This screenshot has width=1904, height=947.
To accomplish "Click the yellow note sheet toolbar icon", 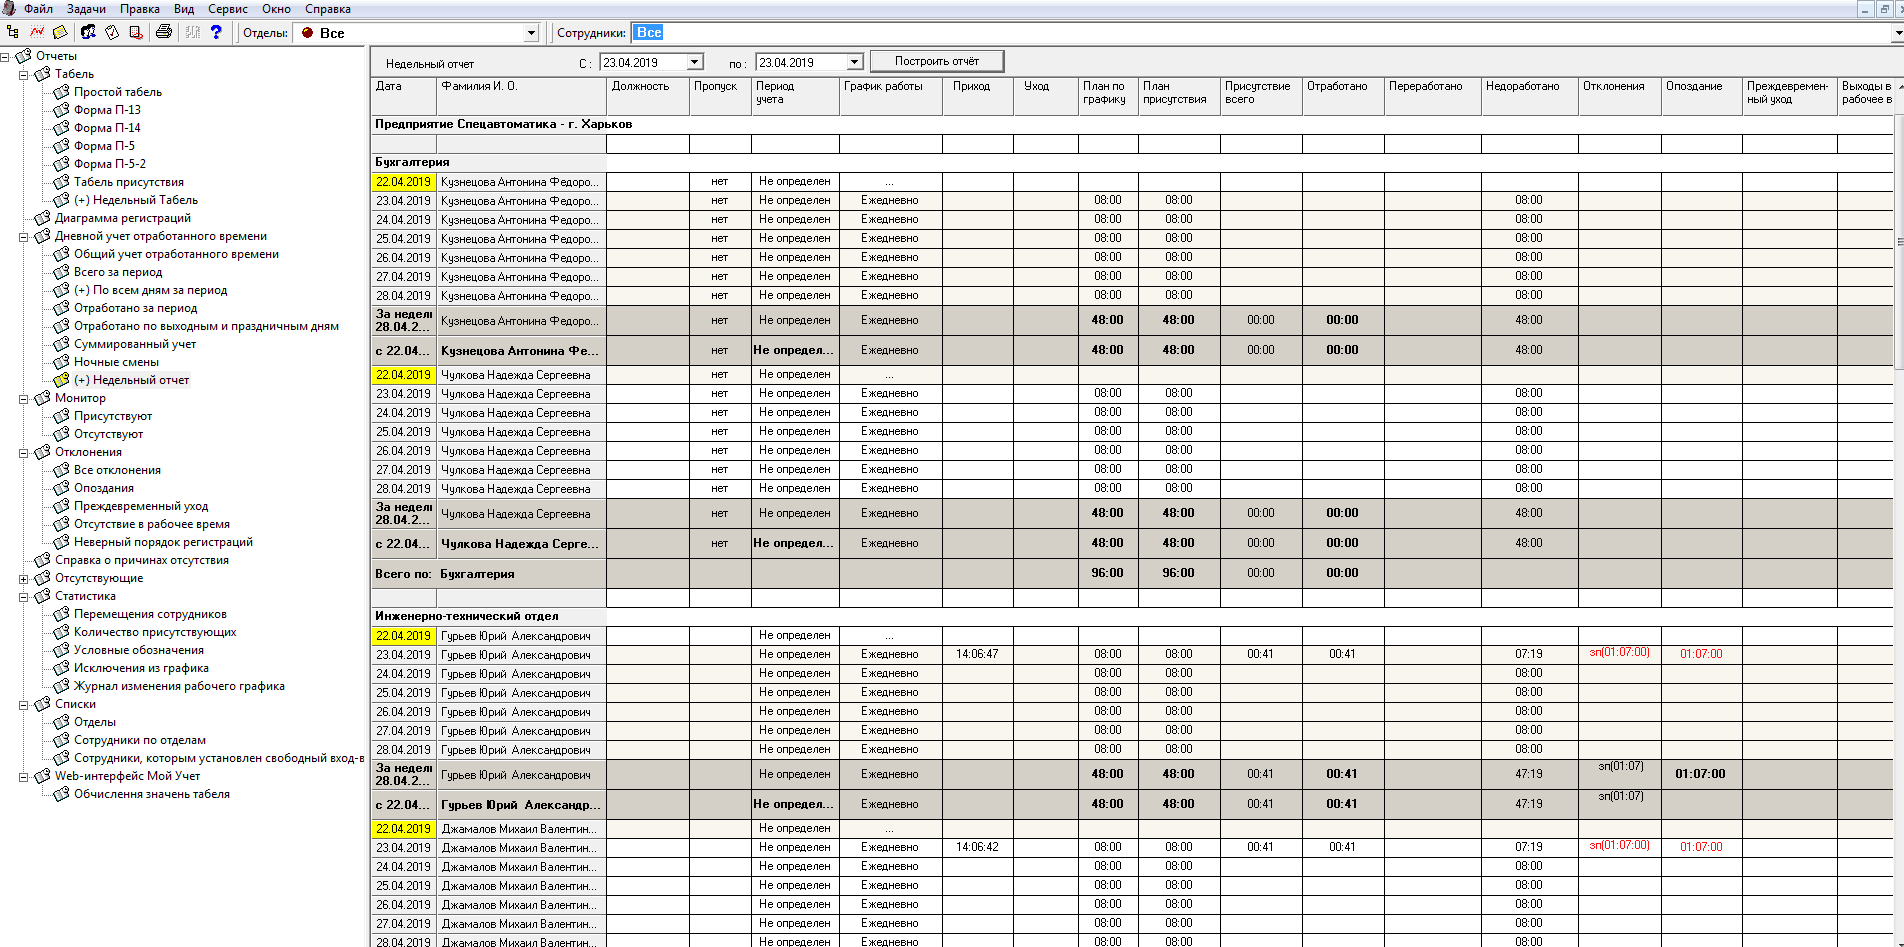I will (x=60, y=32).
